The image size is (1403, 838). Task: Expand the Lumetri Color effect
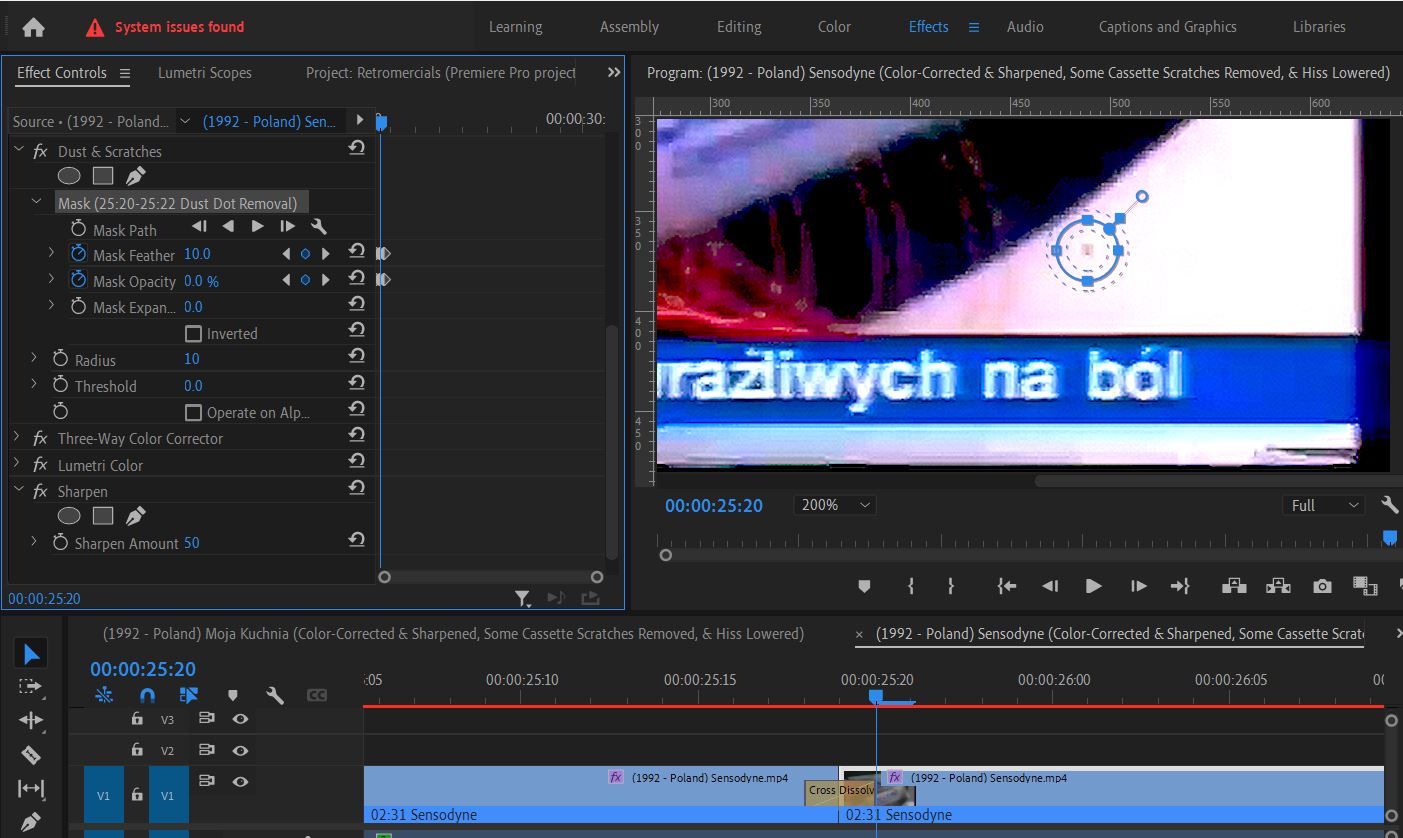point(17,464)
